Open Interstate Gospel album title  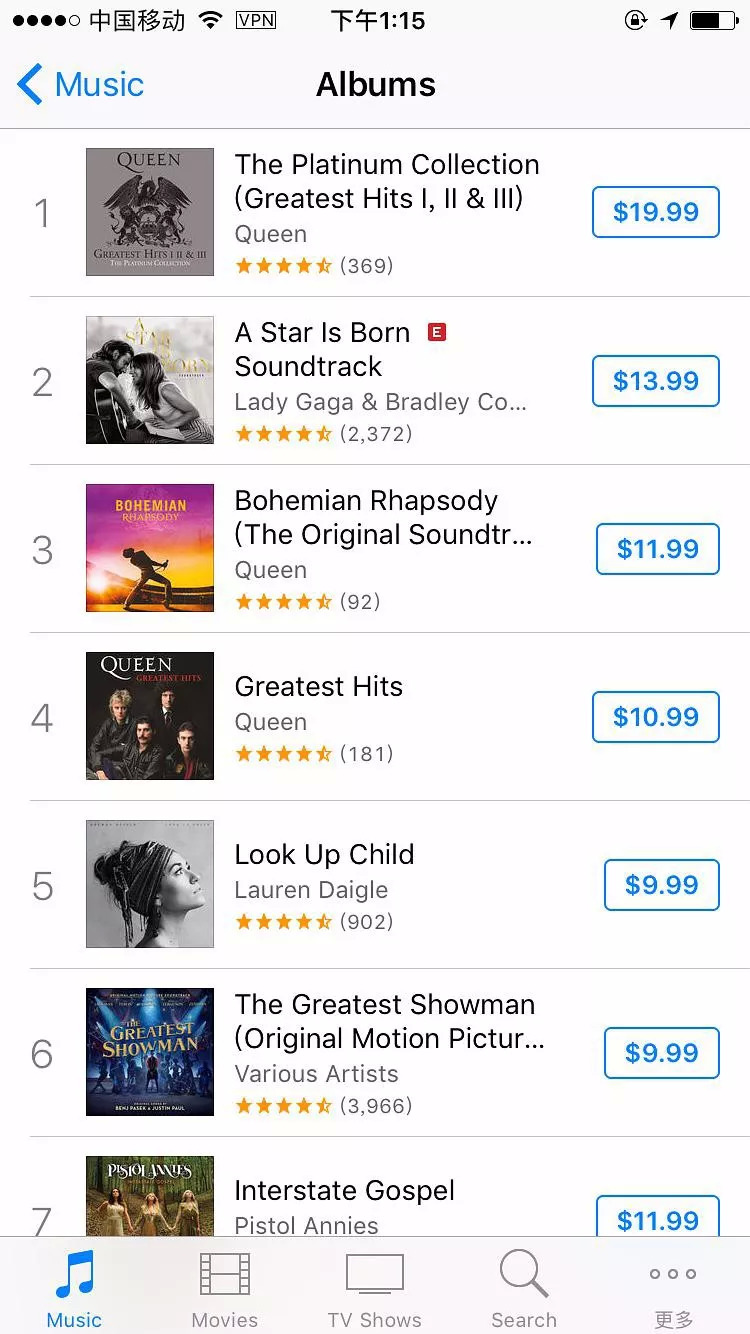pos(344,1190)
